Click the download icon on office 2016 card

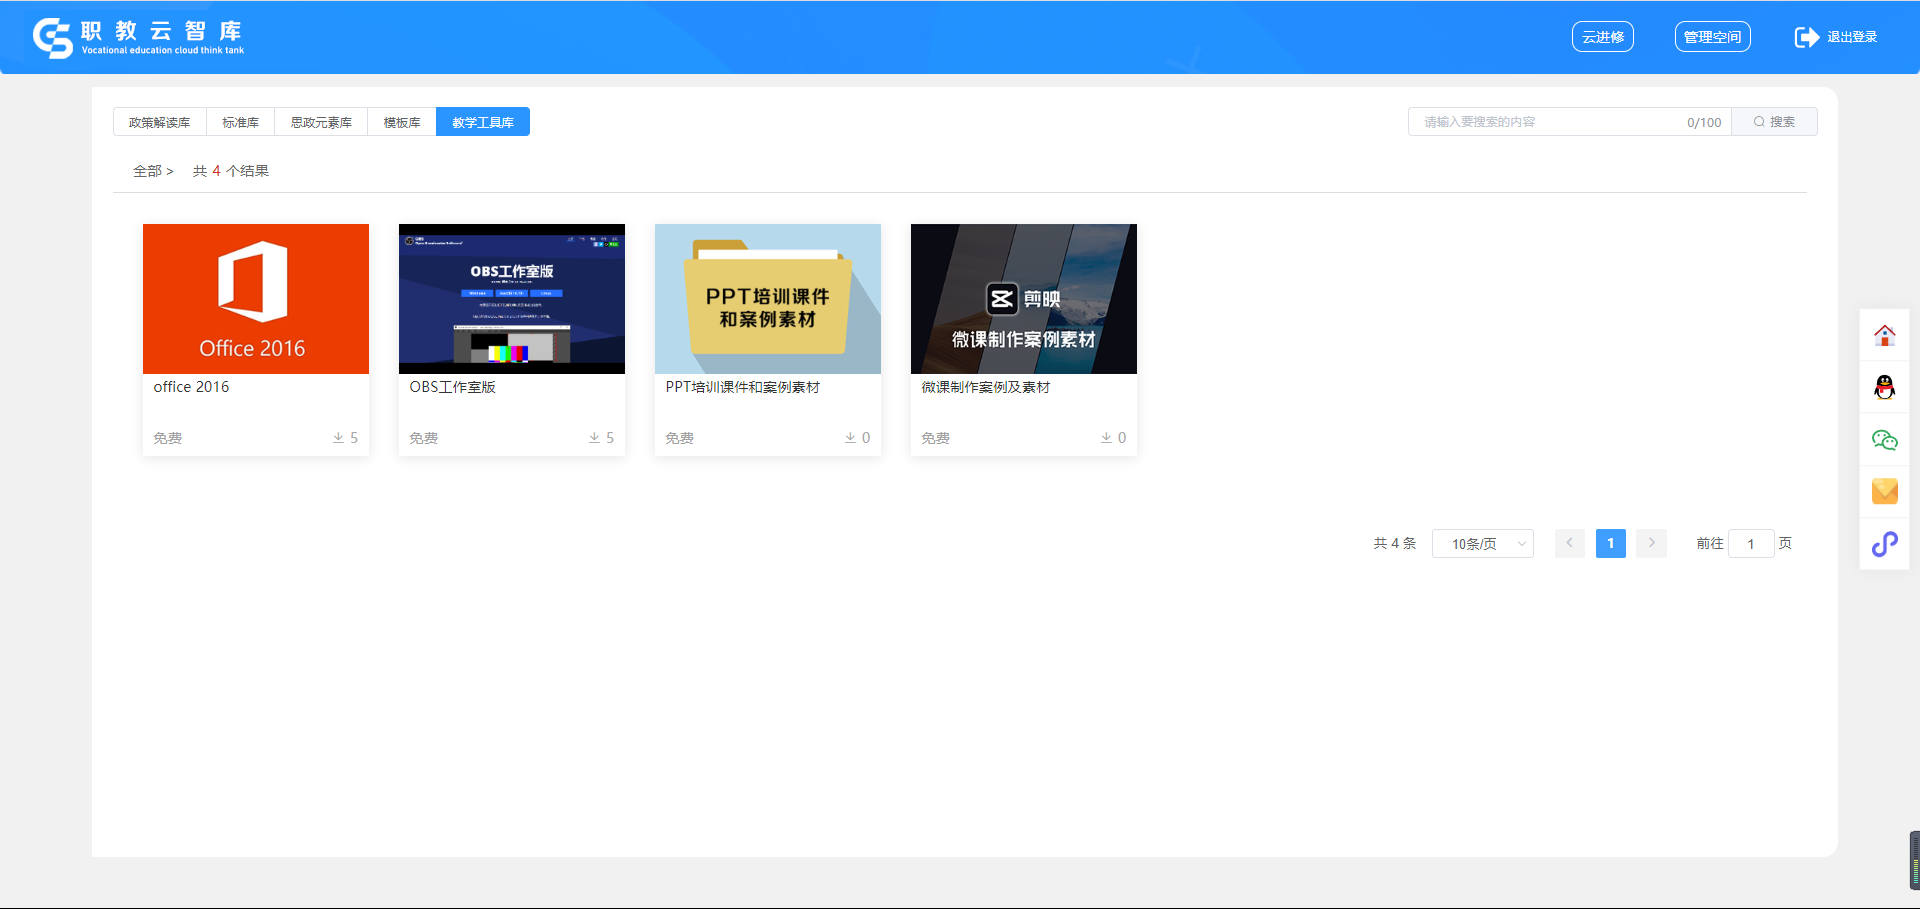click(338, 438)
